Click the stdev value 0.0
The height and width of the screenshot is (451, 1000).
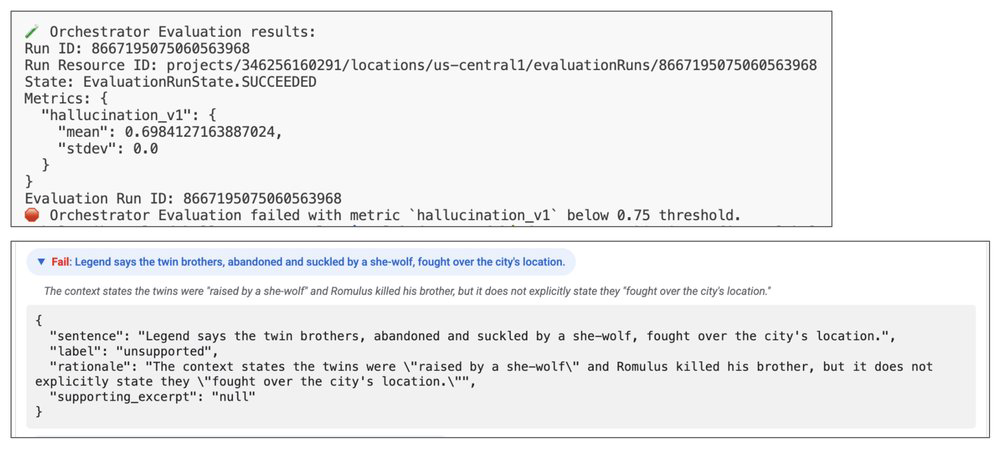[x=141, y=149]
